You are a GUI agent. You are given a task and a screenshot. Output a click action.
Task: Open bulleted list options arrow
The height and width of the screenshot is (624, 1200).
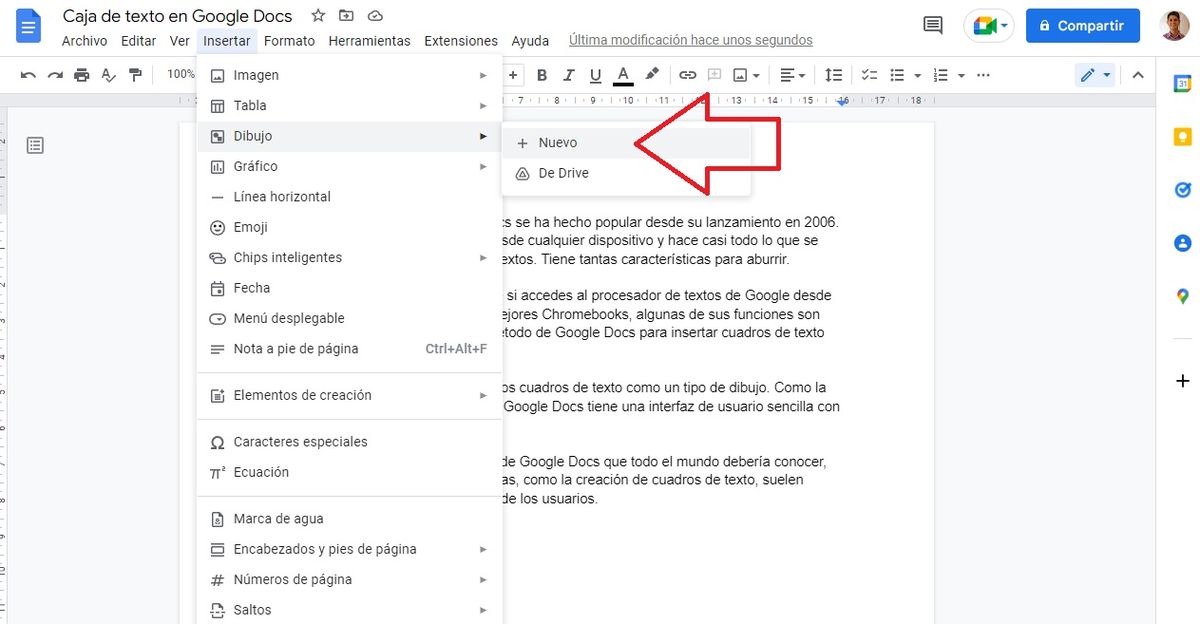[x=918, y=75]
